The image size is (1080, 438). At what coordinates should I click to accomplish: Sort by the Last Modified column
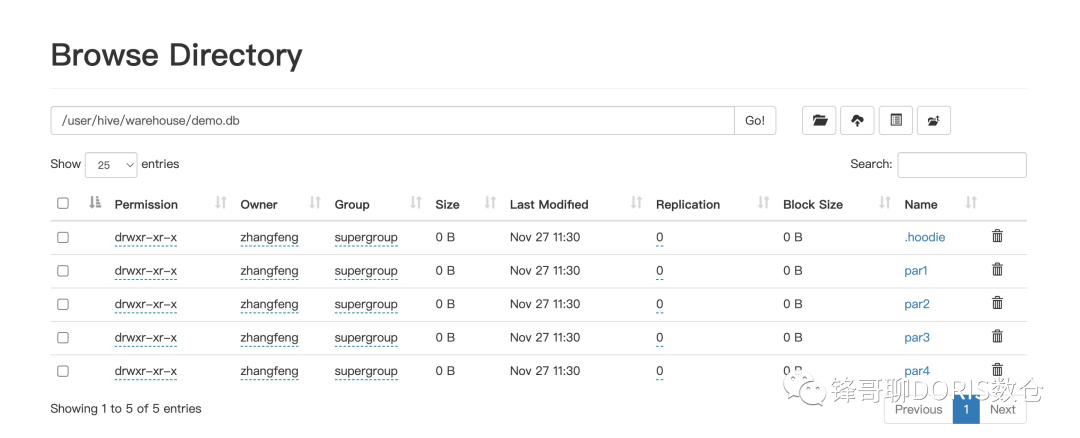coord(549,204)
